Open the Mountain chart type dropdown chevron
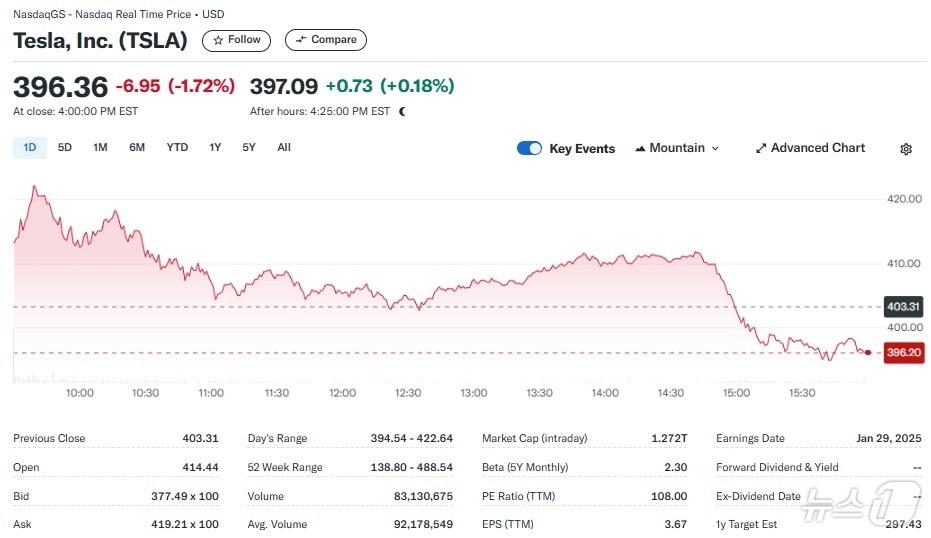Screen dimensions: 931x538 (x=715, y=148)
